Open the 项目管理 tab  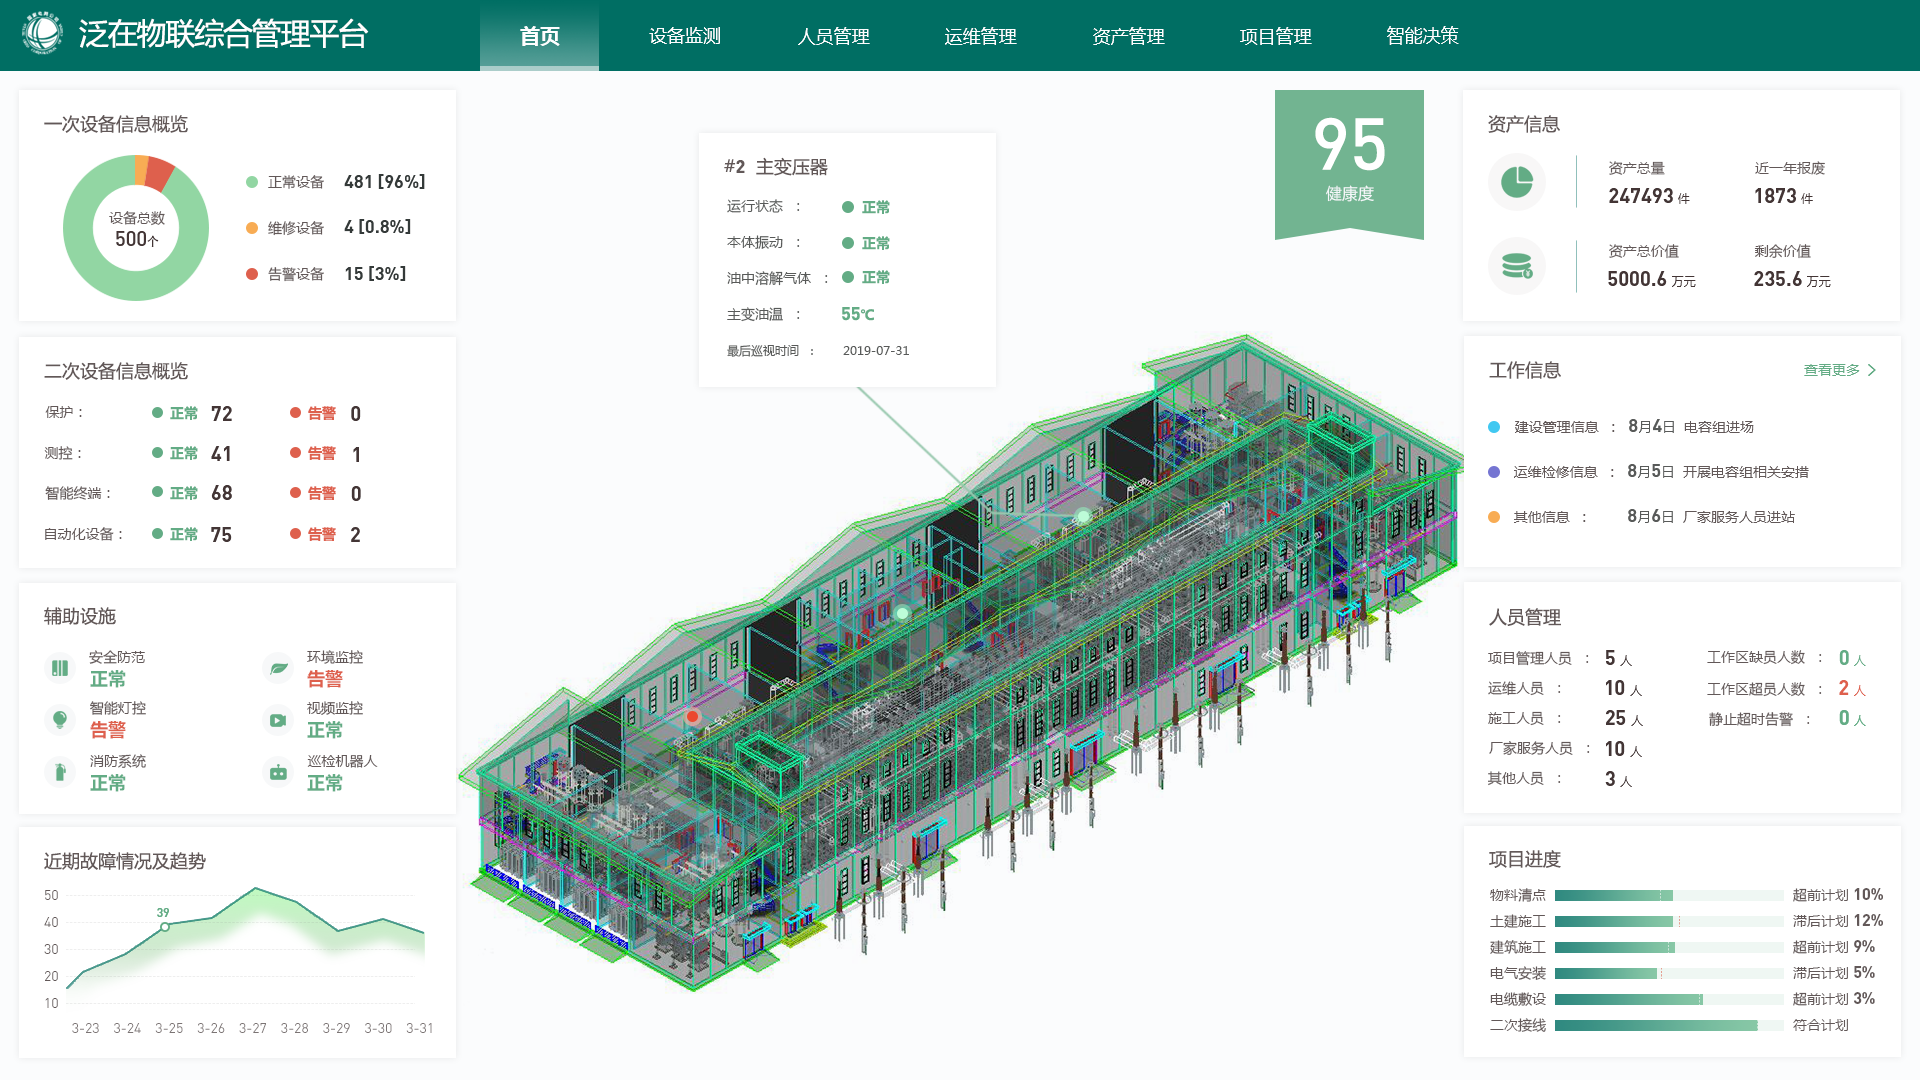[x=1275, y=36]
